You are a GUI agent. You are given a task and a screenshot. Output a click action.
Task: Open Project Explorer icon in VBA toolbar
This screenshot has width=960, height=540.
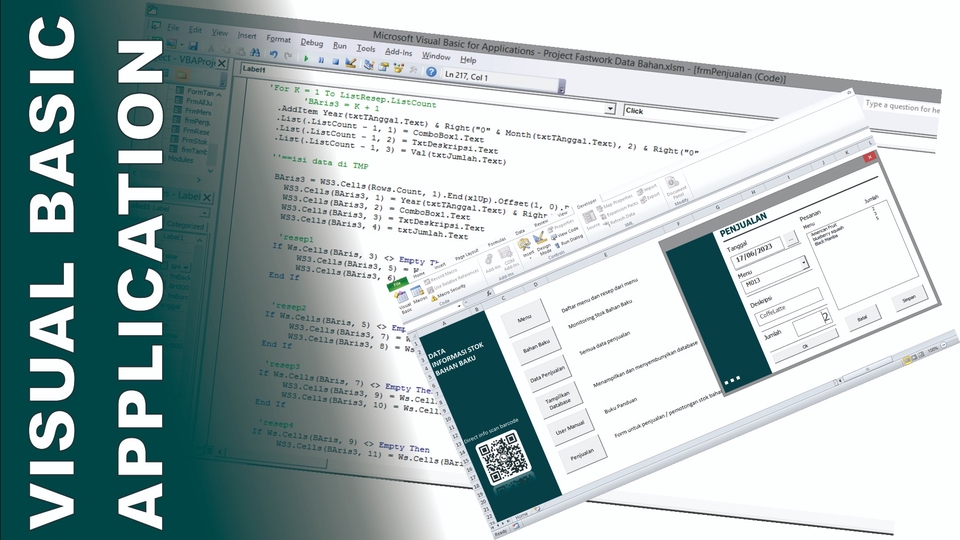[x=369, y=64]
